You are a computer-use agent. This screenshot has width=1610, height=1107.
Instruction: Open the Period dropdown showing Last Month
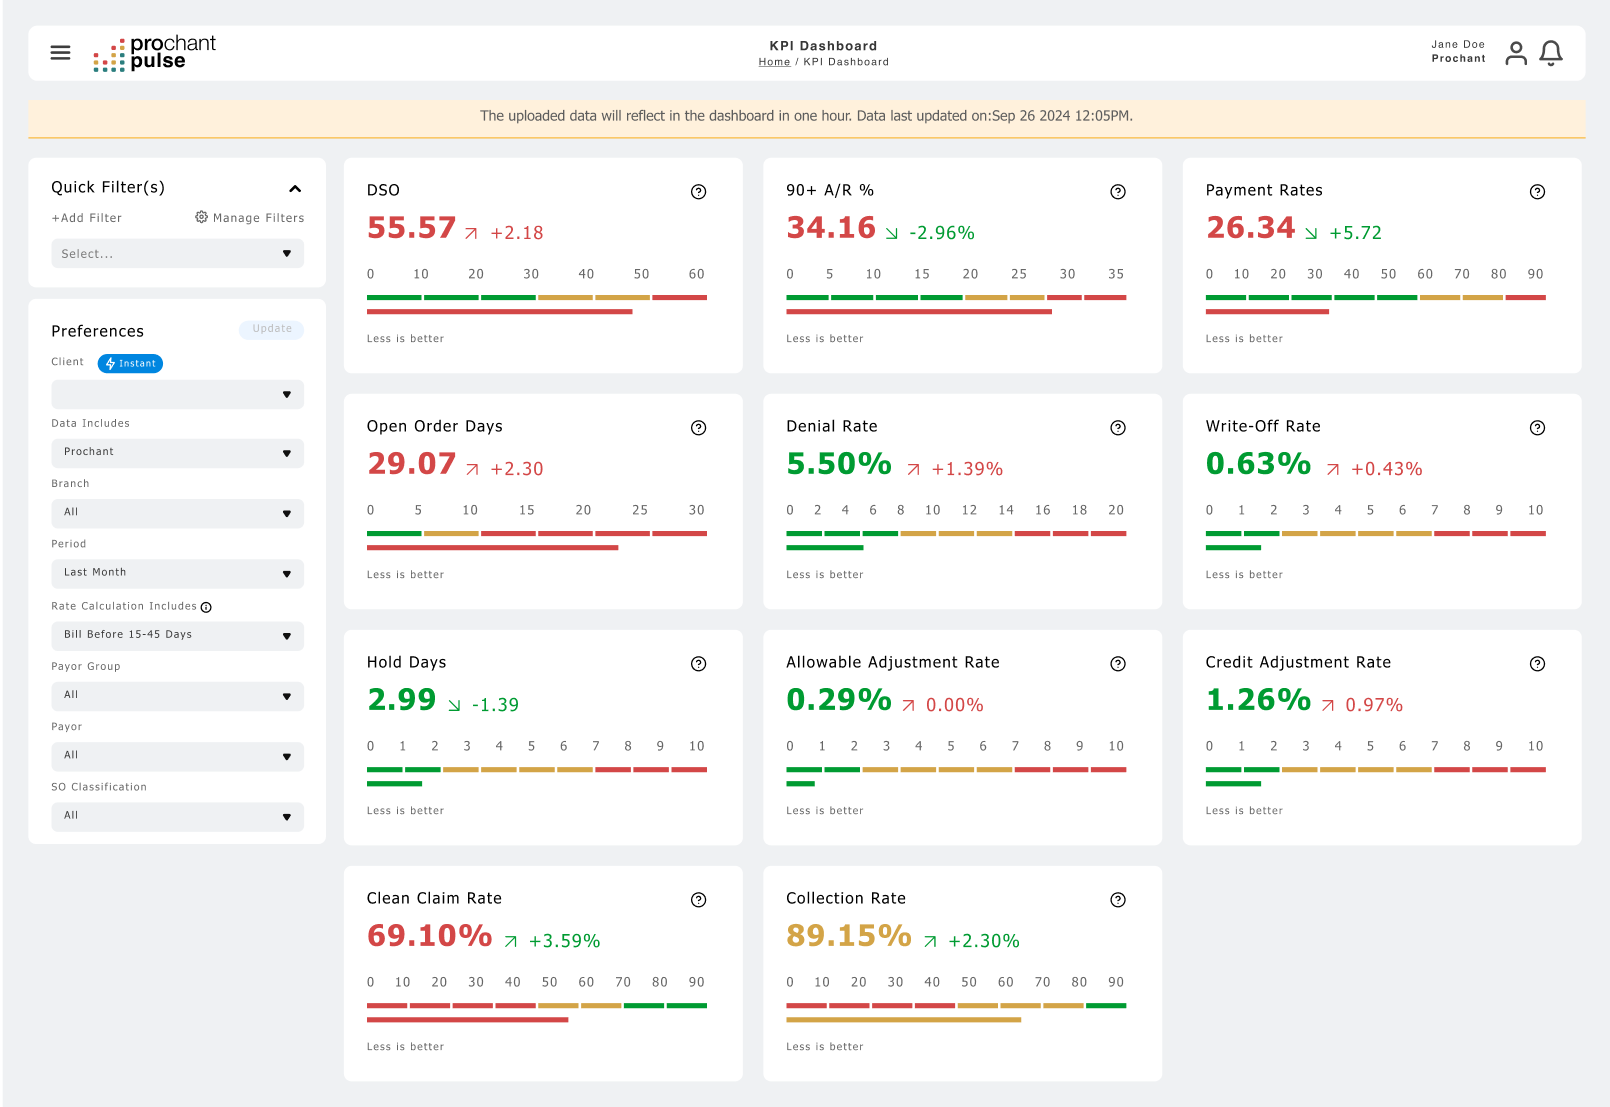point(177,574)
